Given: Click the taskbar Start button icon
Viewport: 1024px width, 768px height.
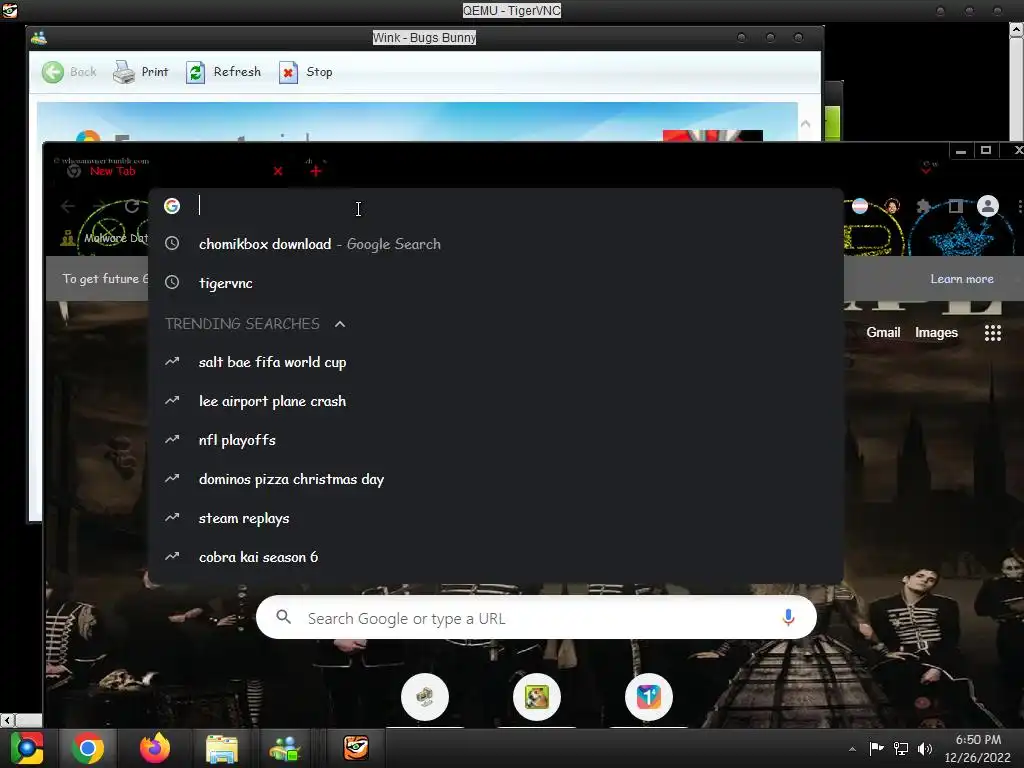Looking at the screenshot, I should click(x=27, y=748).
